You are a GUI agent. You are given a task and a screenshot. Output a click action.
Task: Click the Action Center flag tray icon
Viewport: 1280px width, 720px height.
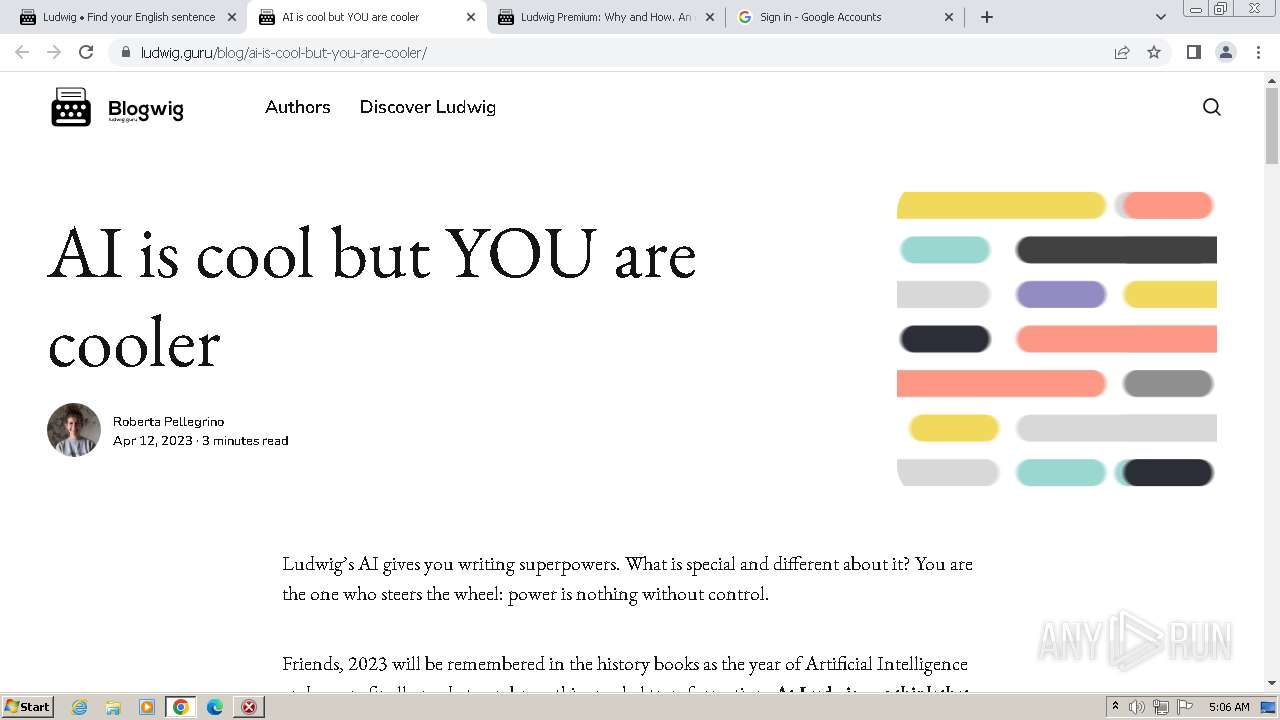point(1185,707)
